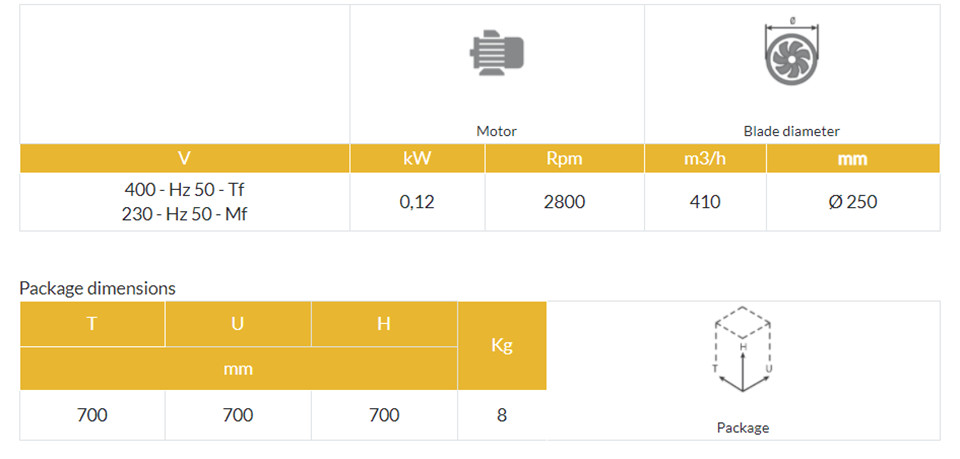This screenshot has width=960, height=459.
Task: Select the kW column header
Action: tap(418, 159)
